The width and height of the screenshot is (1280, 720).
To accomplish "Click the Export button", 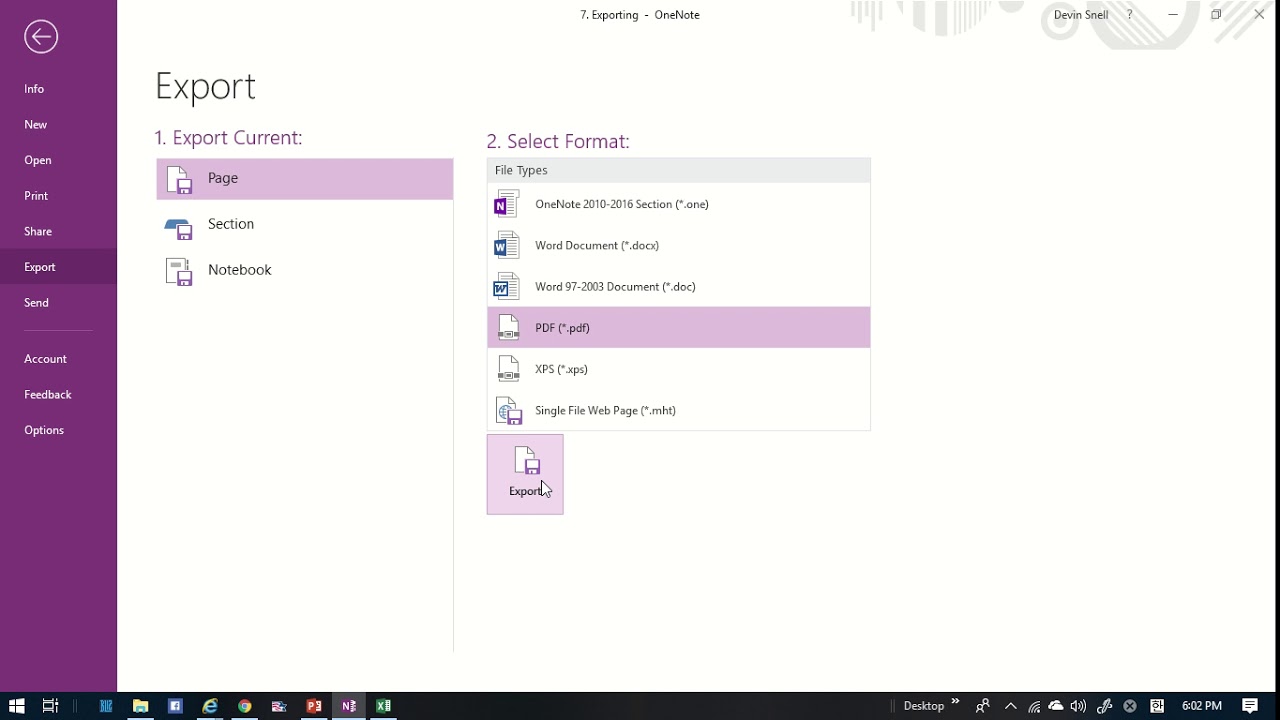I will click(525, 474).
